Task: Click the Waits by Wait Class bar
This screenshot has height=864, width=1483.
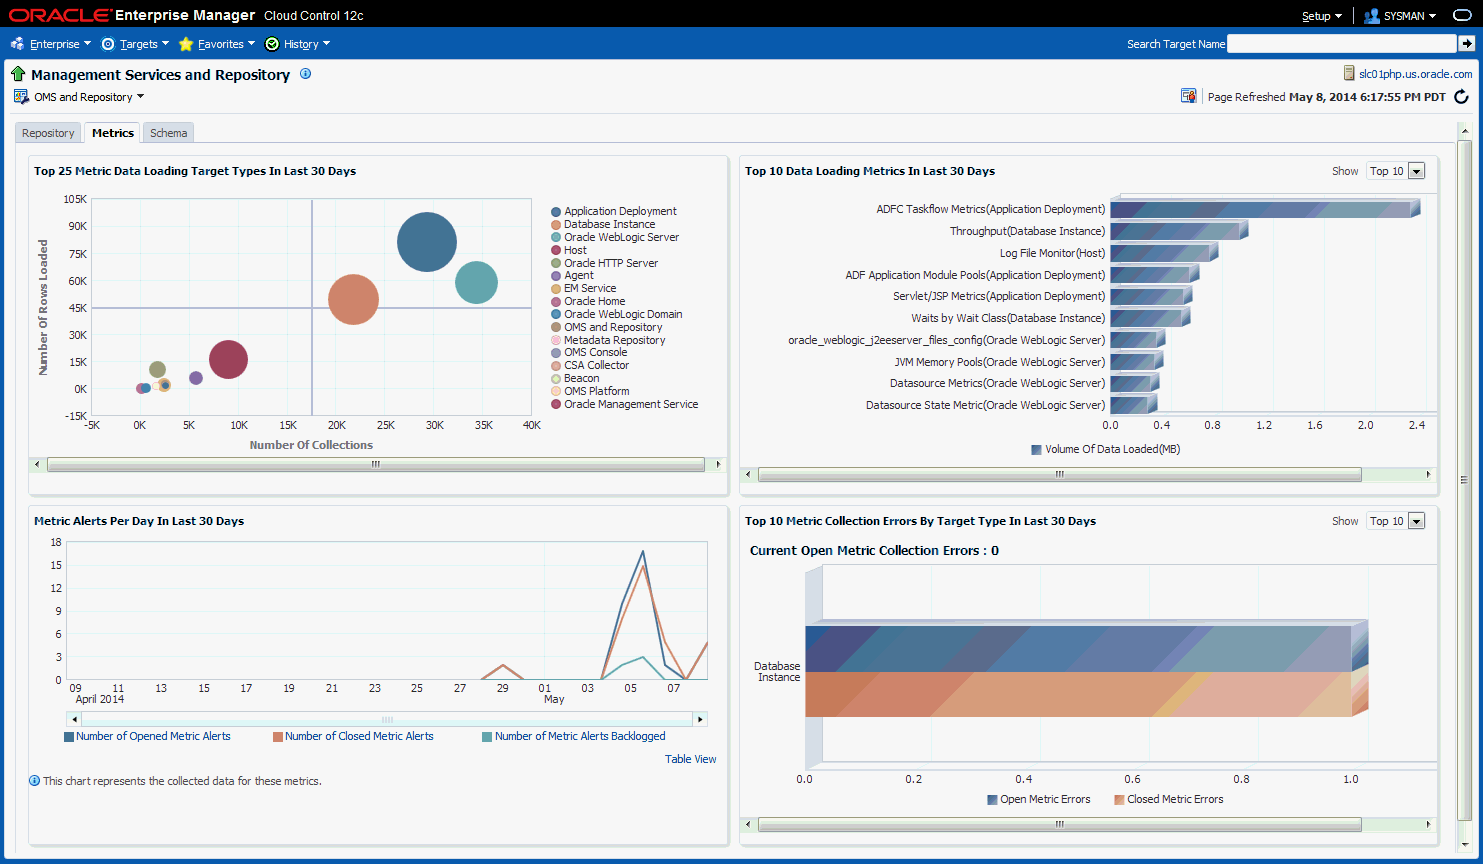Action: (x=1150, y=318)
